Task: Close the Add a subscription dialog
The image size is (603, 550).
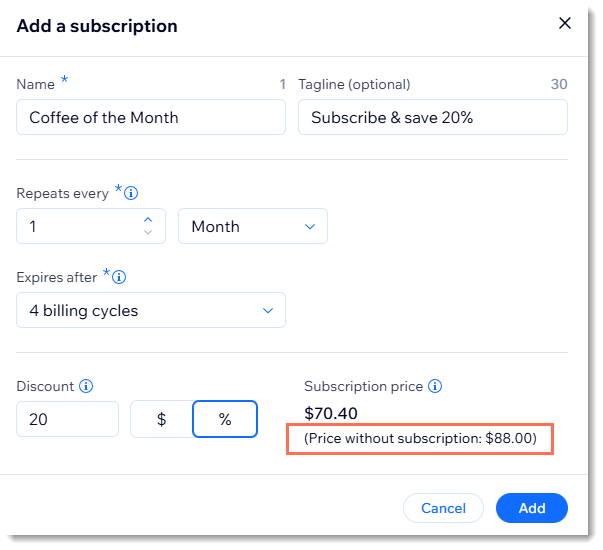Action: pos(565,24)
